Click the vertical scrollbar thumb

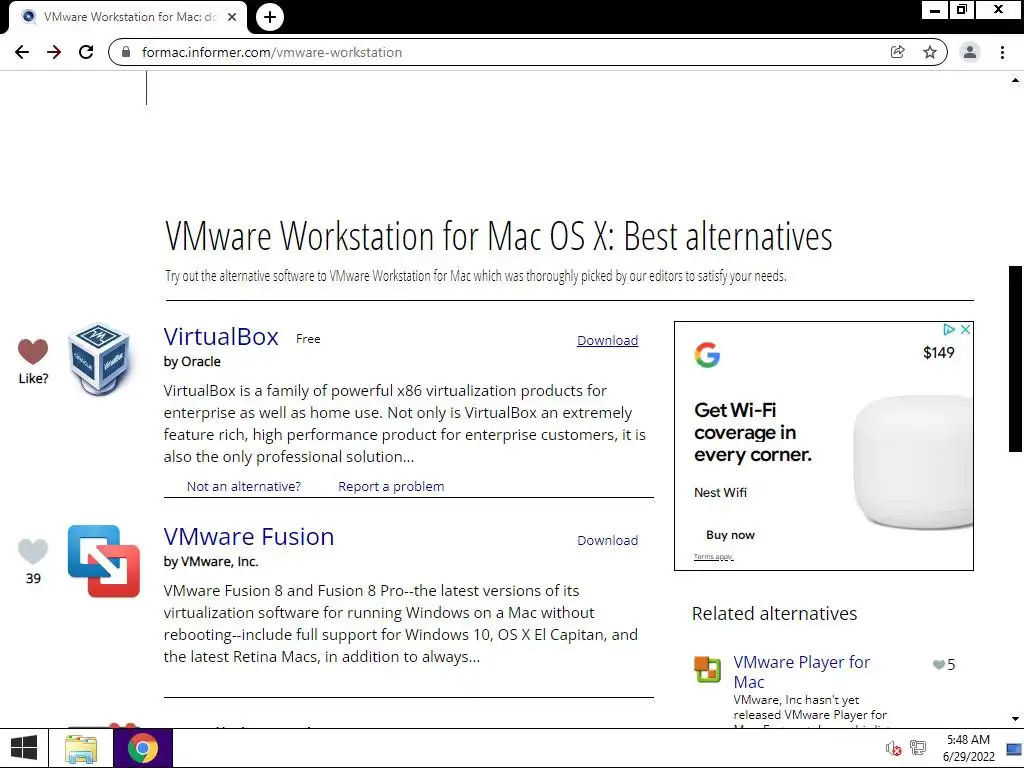click(1016, 359)
